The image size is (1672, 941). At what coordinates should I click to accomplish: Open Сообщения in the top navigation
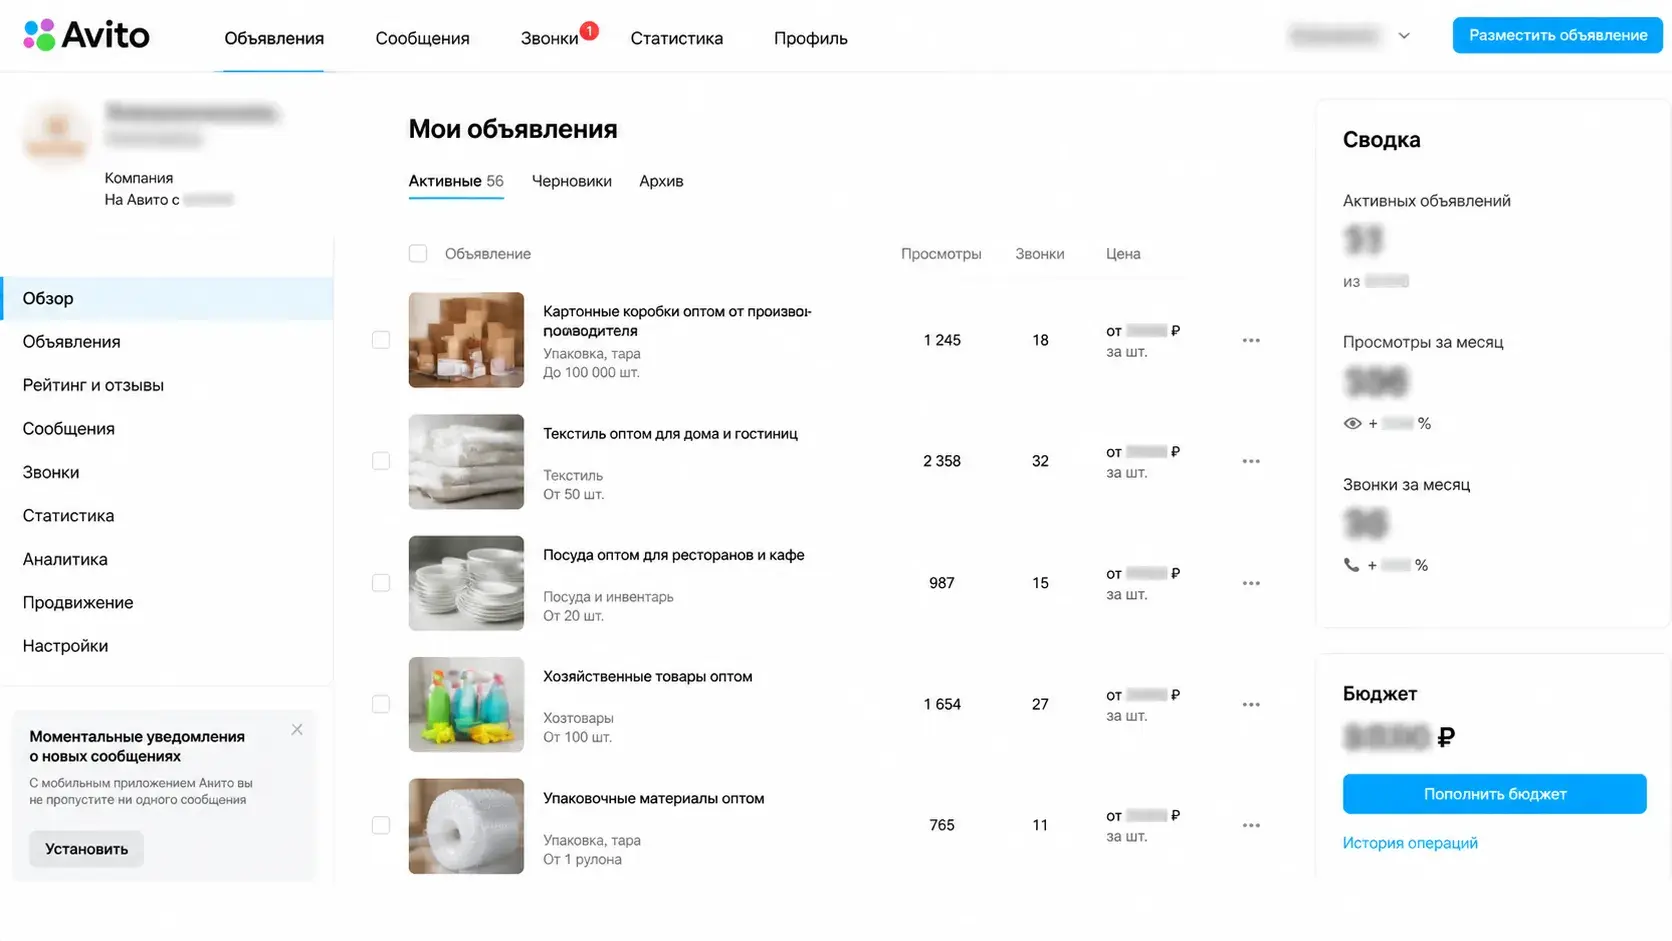(x=422, y=38)
